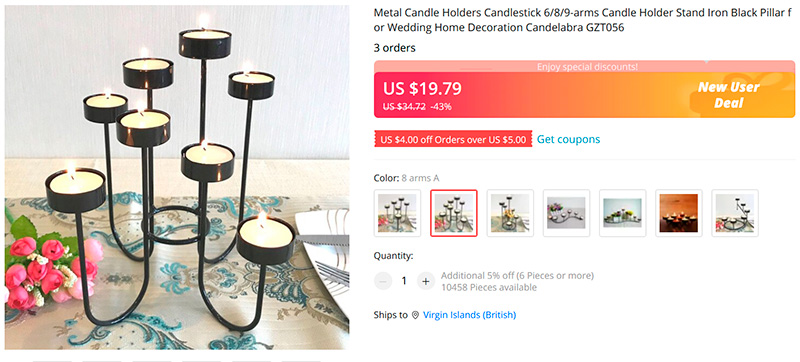
Task: Click the US $19.79 price
Action: [422, 89]
